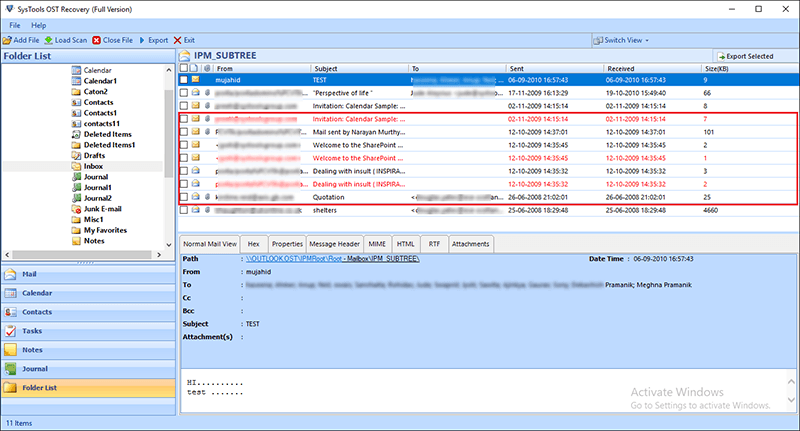Click the Add File toolbar icon
The height and width of the screenshot is (431, 800).
[x=7, y=40]
